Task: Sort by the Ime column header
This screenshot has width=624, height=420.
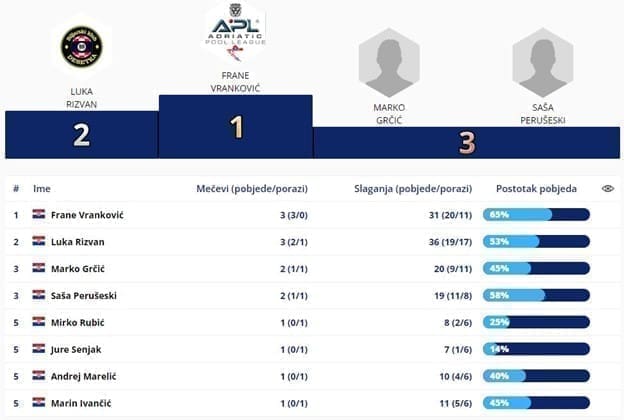Action: [41, 187]
